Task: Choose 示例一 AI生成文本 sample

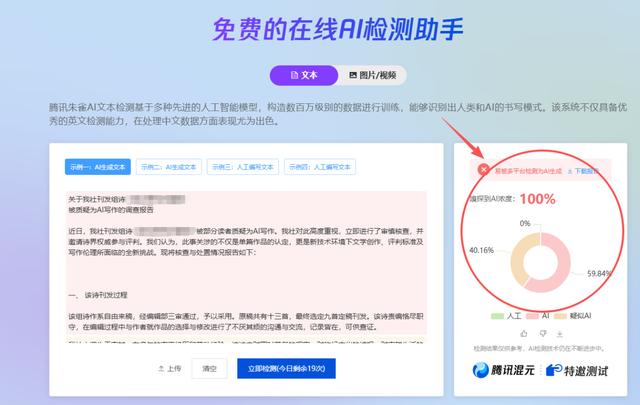Action: click(x=98, y=167)
